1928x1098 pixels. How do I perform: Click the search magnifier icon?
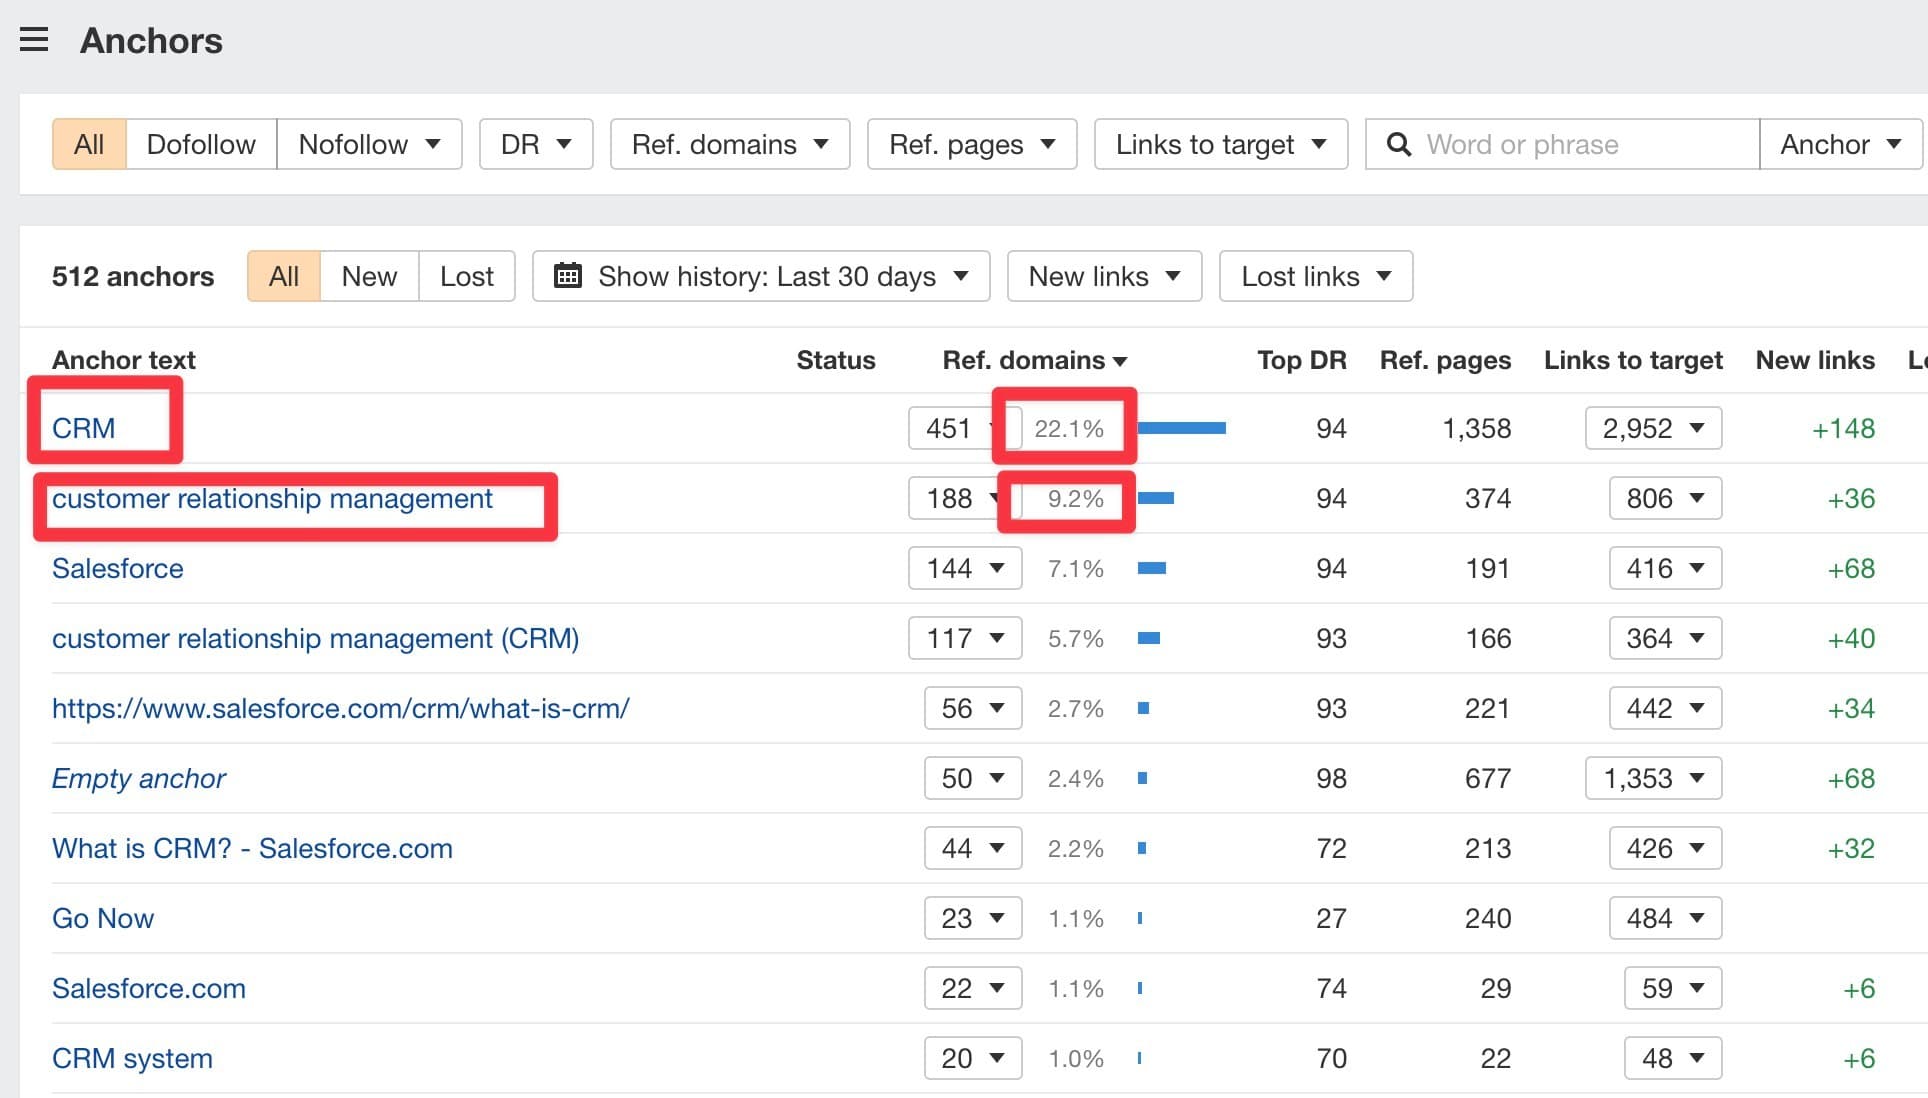1399,145
